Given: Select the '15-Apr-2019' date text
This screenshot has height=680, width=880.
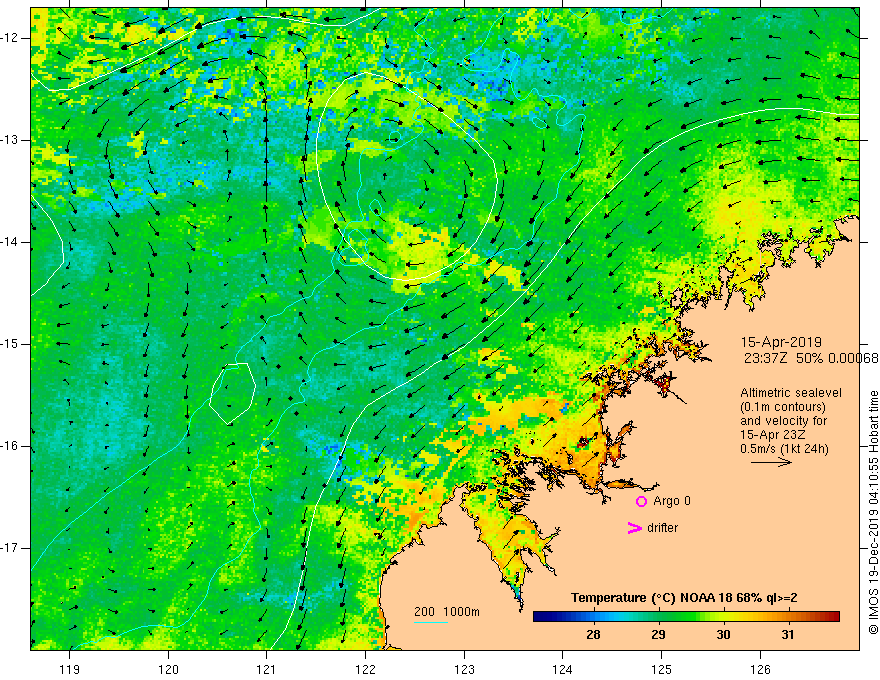Looking at the screenshot, I should click(x=781, y=342).
